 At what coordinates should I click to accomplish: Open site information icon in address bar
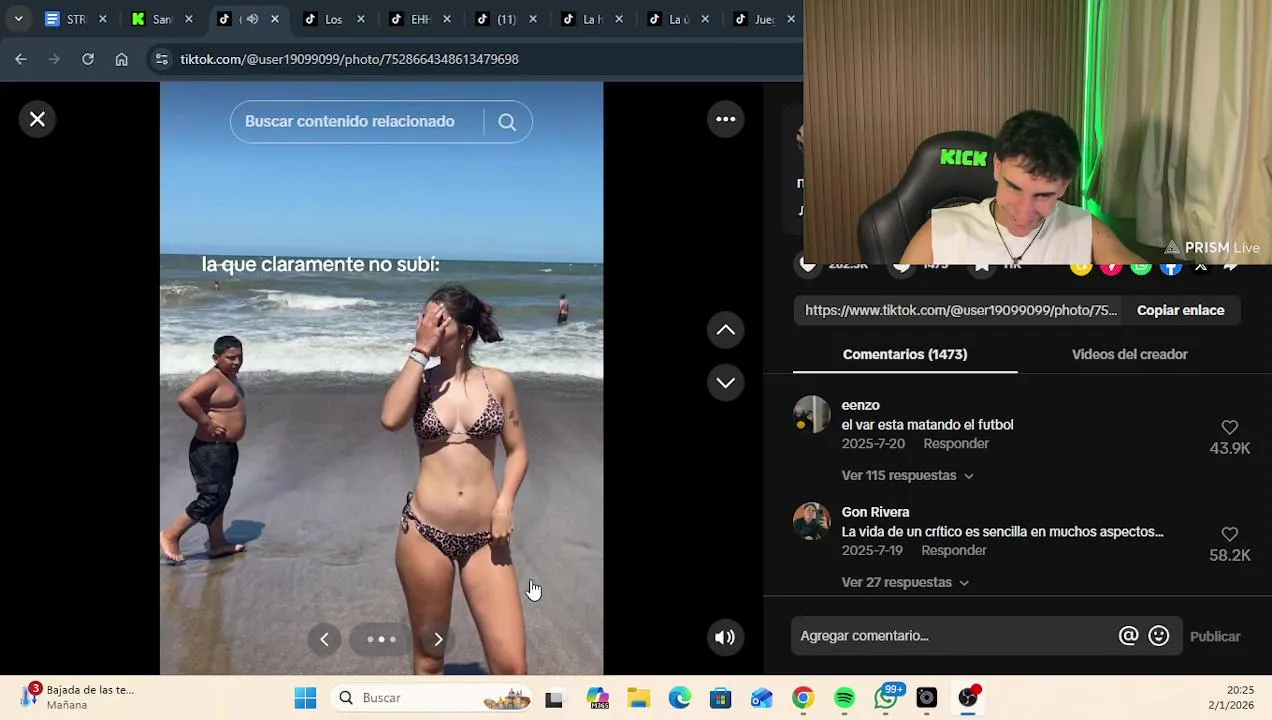(162, 59)
